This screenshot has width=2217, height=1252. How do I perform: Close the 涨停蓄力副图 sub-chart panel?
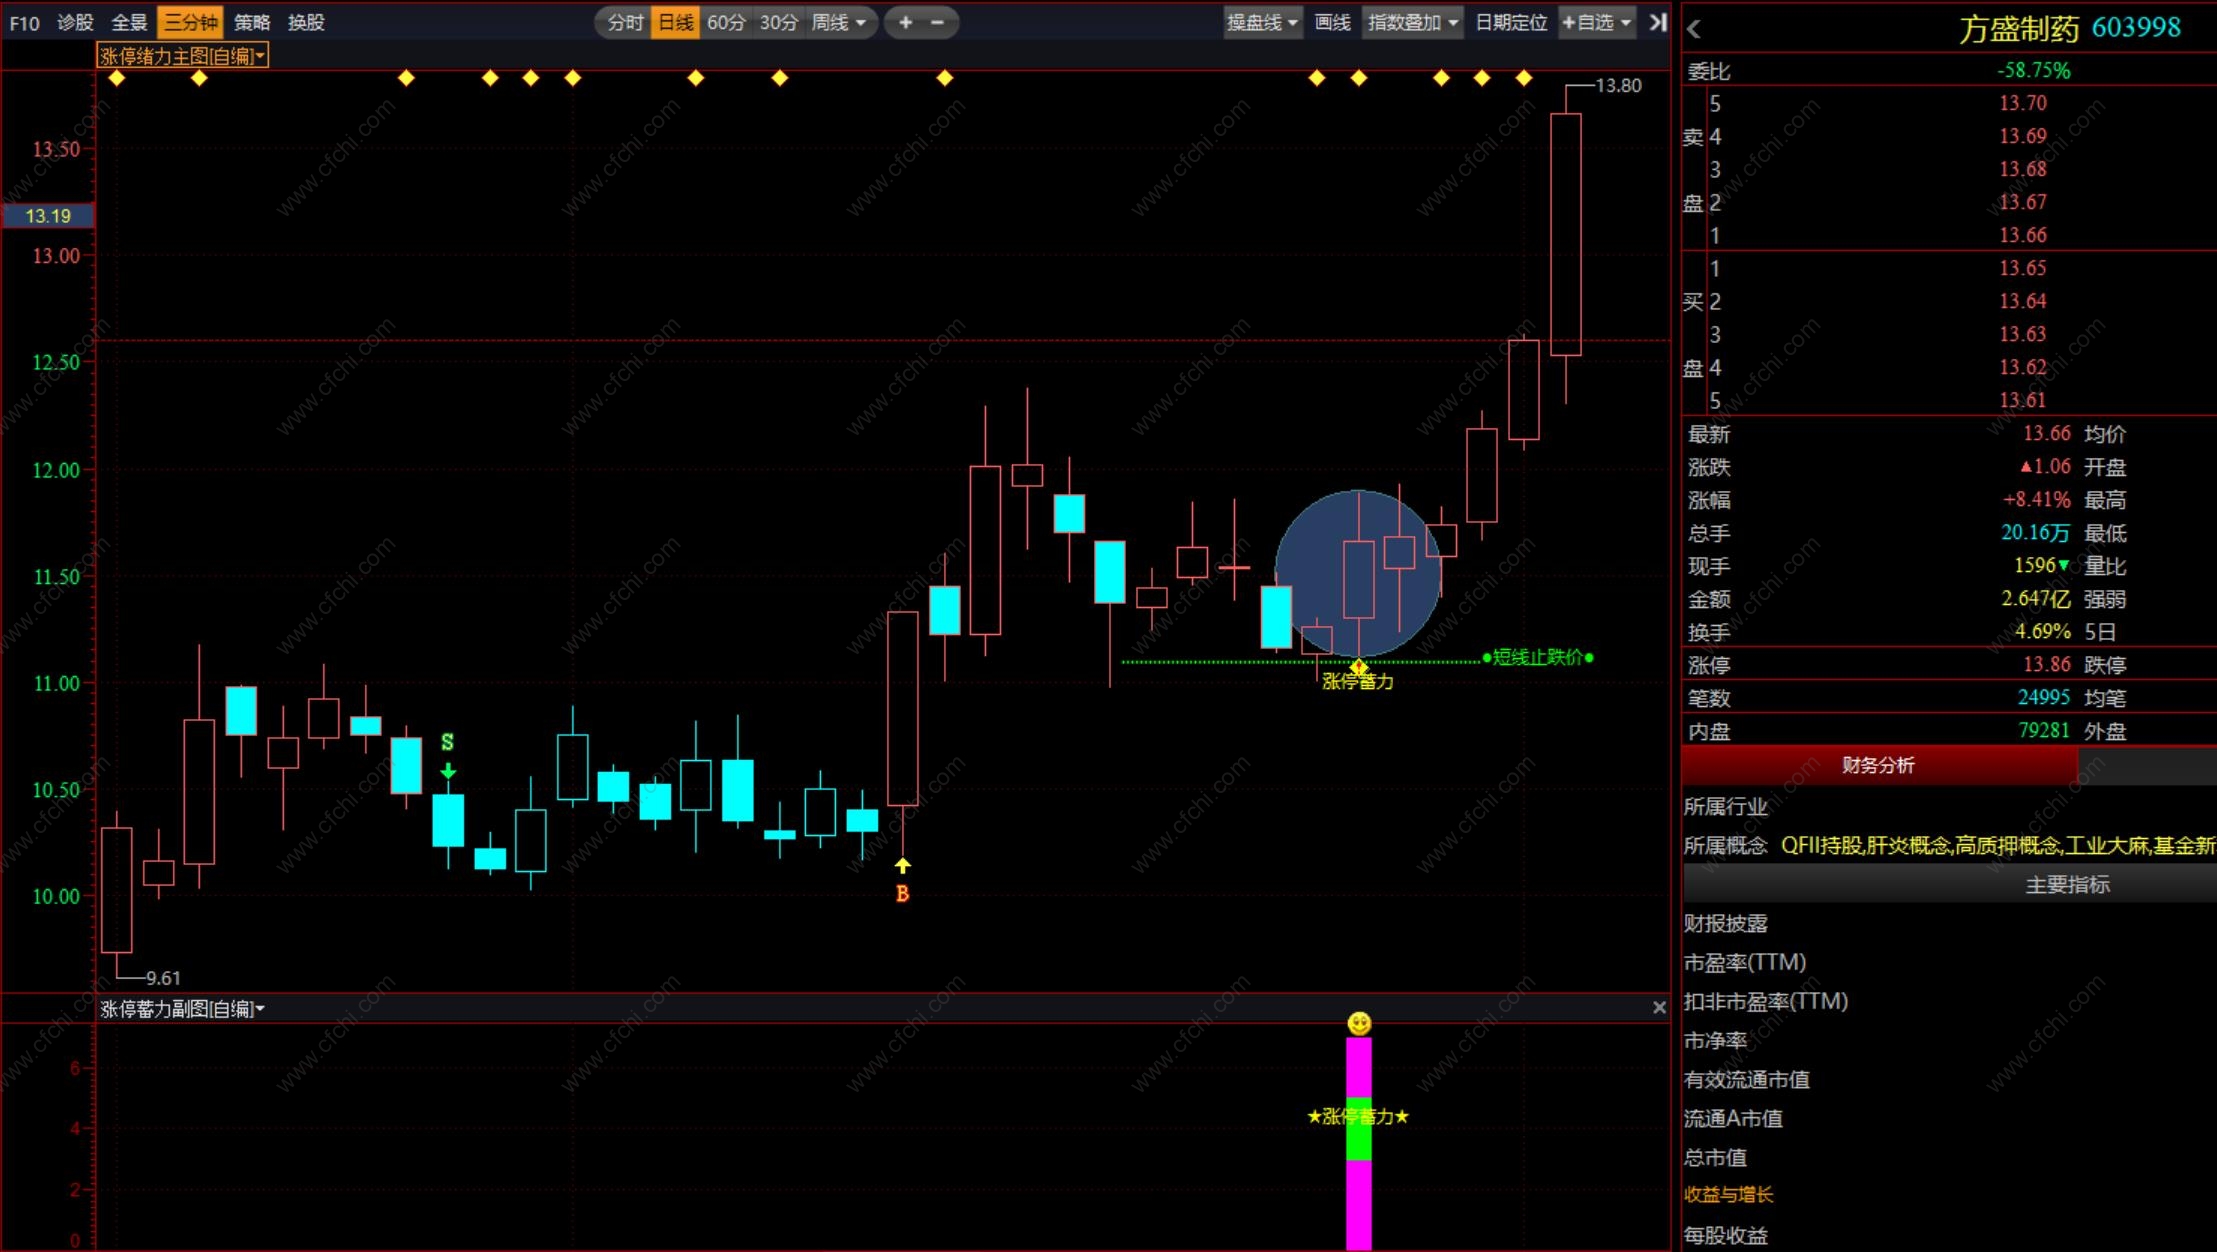click(1659, 1008)
